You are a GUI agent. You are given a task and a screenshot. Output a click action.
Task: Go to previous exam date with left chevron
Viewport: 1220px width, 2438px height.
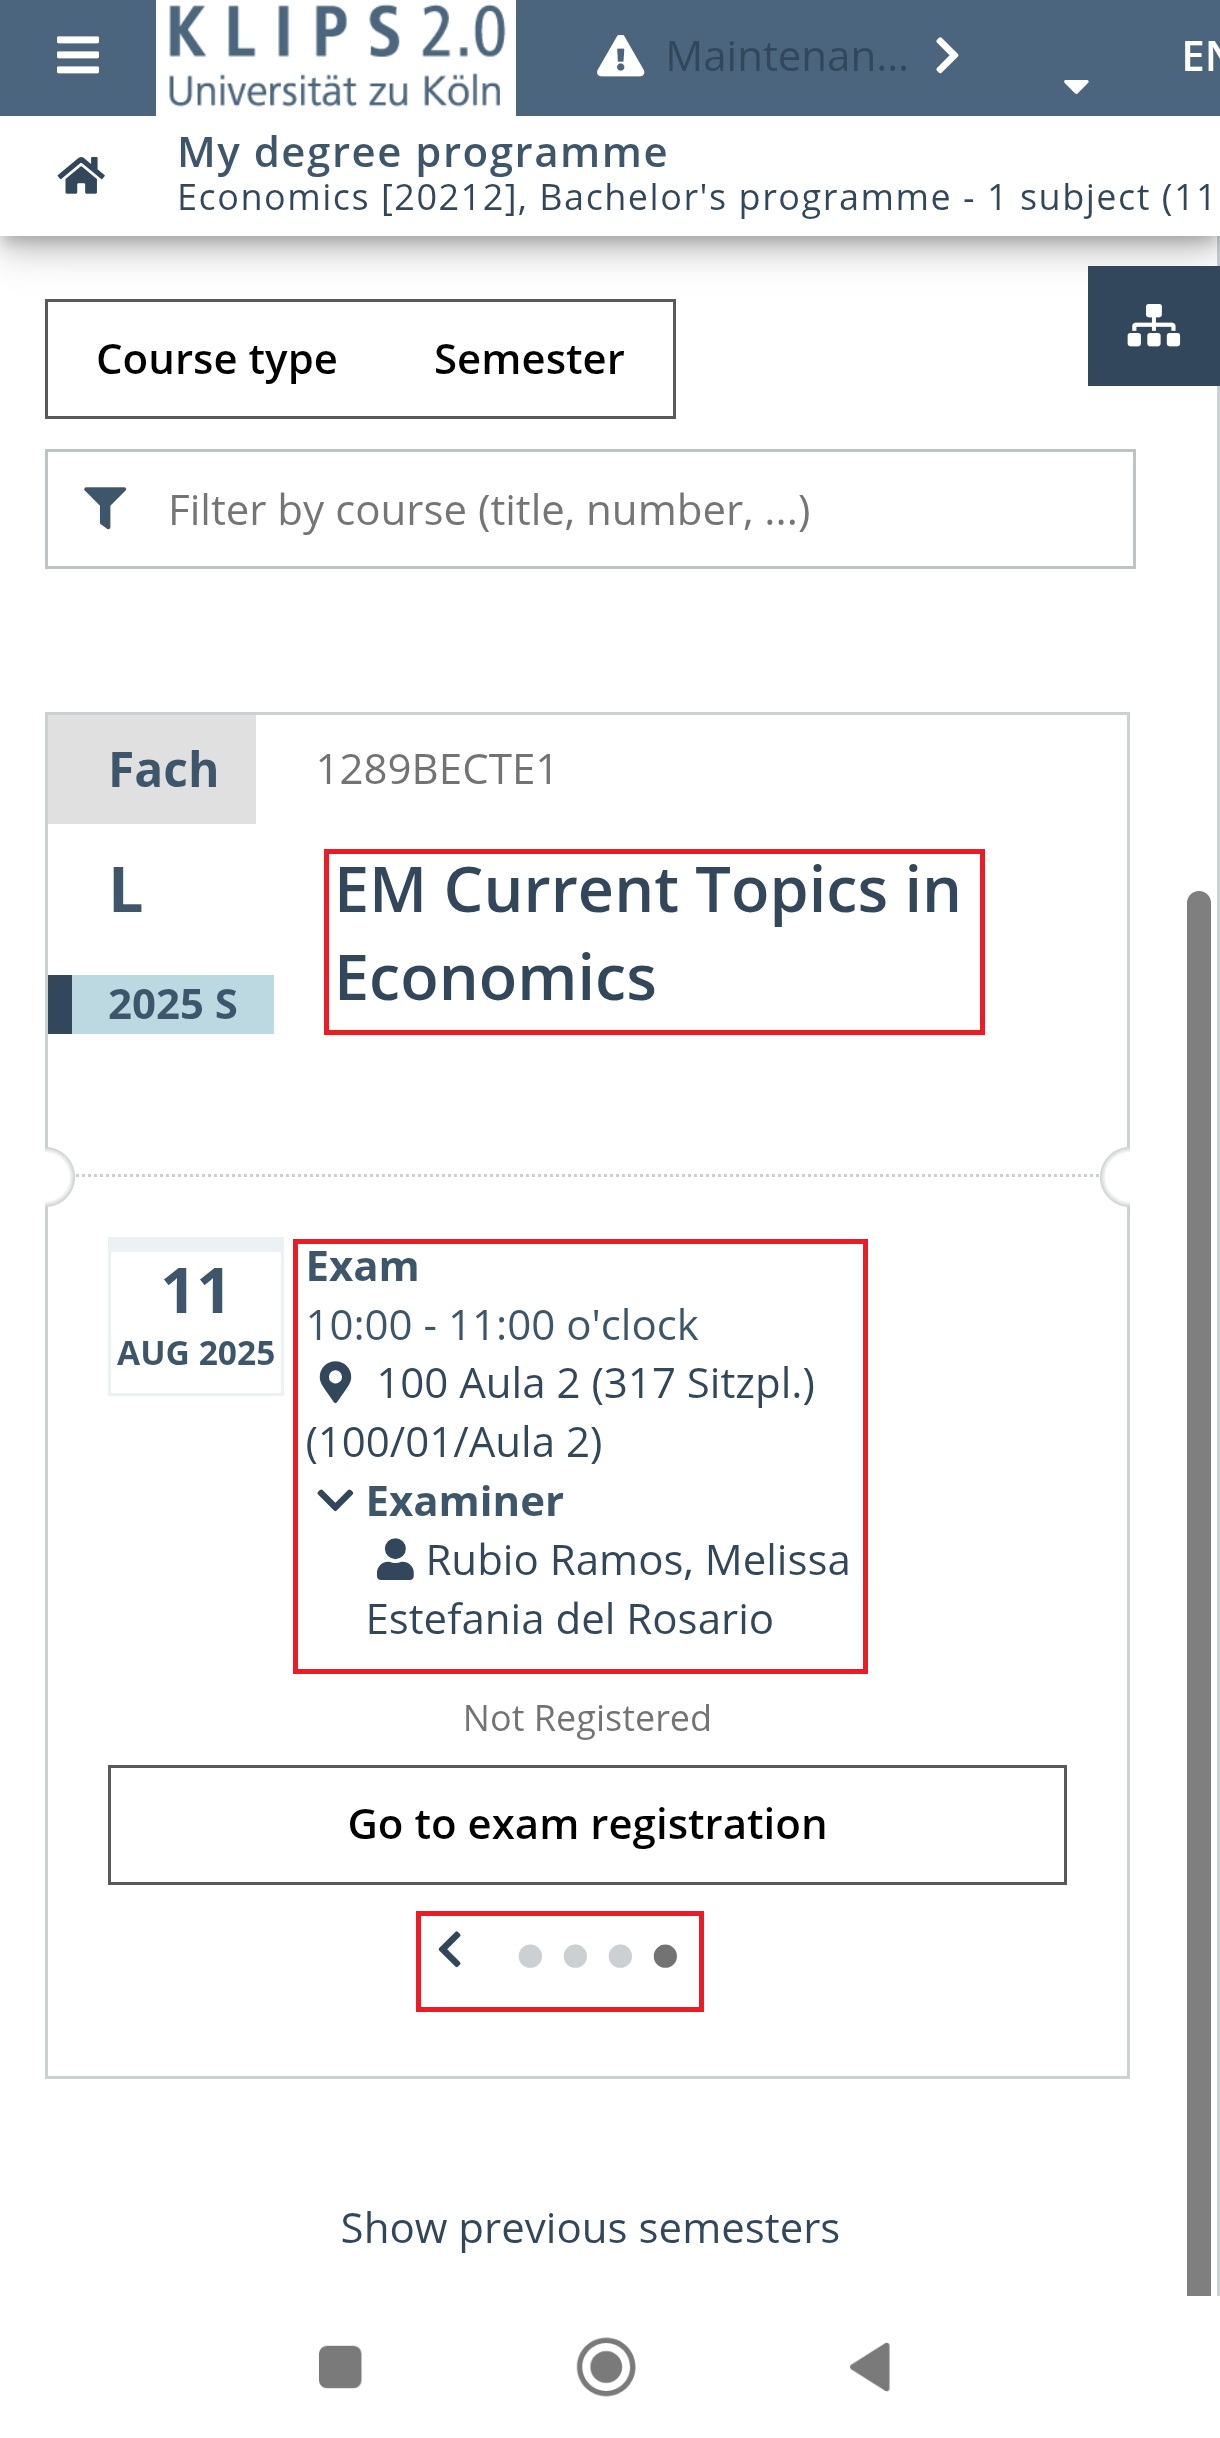[451, 1950]
